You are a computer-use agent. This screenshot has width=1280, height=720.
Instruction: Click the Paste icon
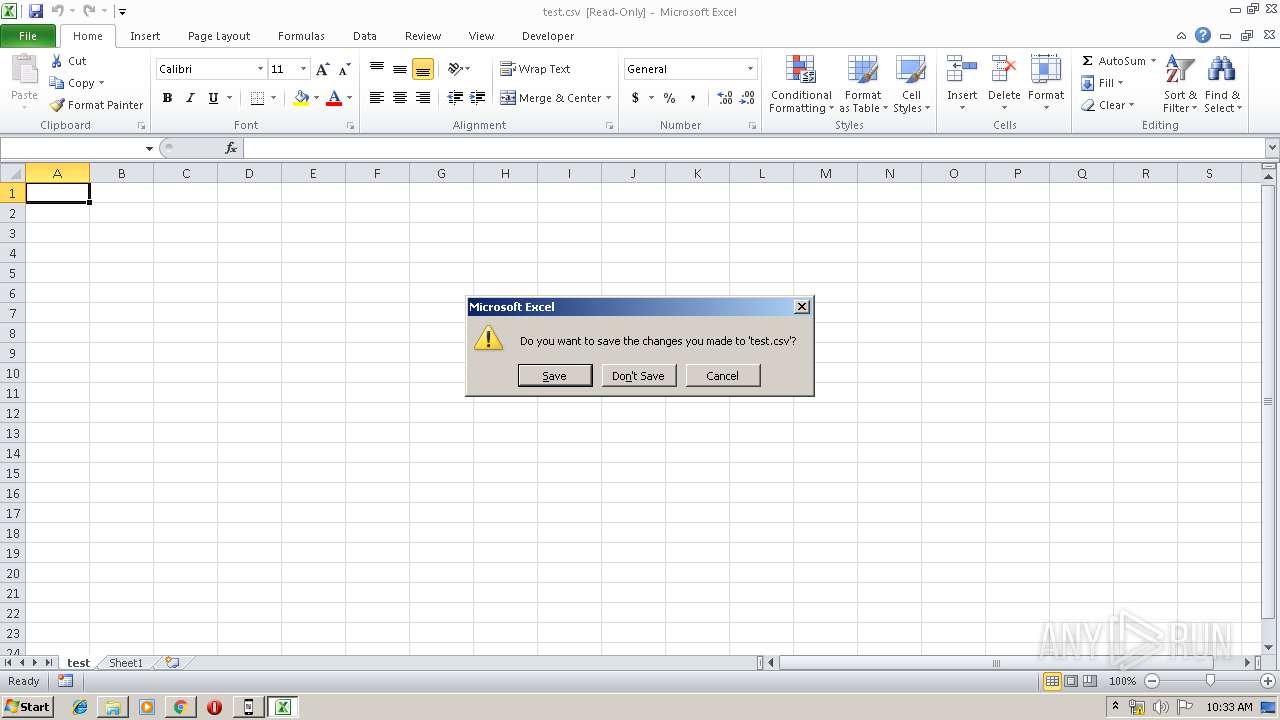point(24,70)
